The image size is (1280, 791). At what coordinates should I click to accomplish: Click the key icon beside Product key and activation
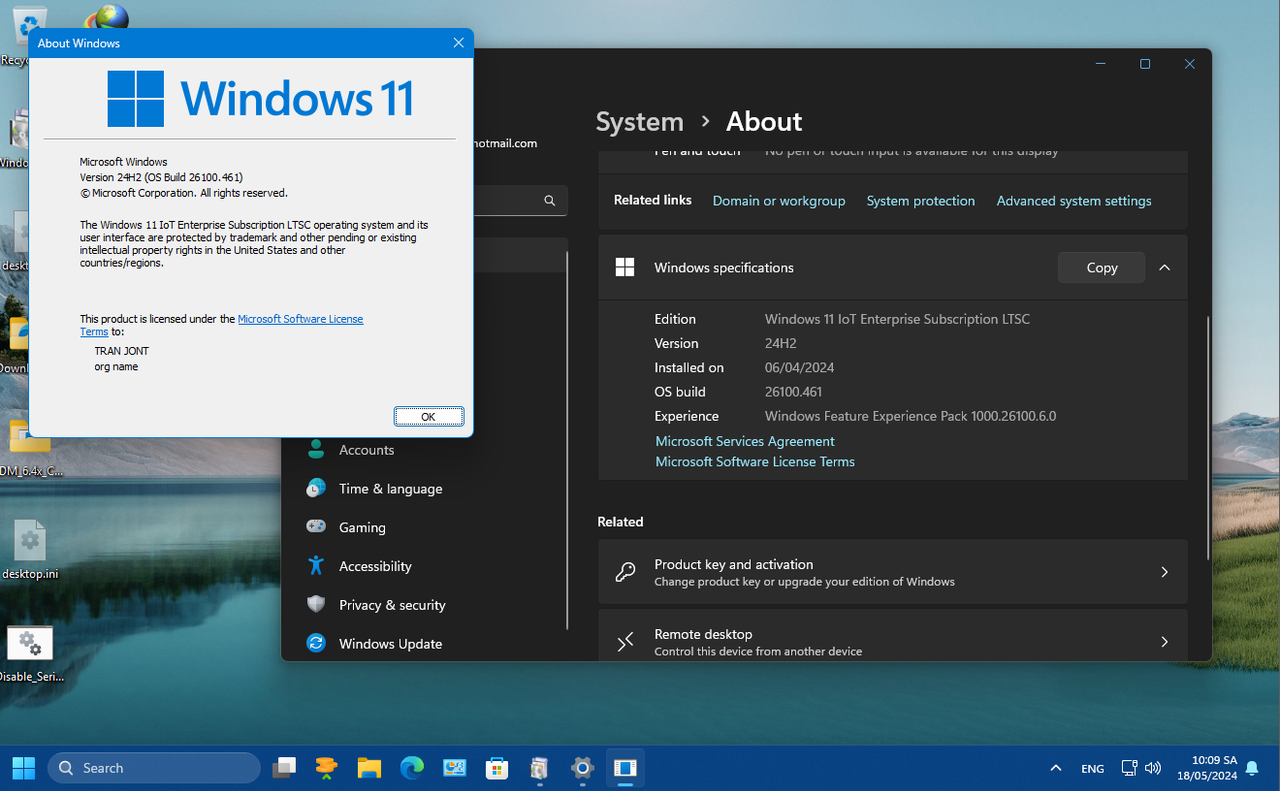coord(625,572)
